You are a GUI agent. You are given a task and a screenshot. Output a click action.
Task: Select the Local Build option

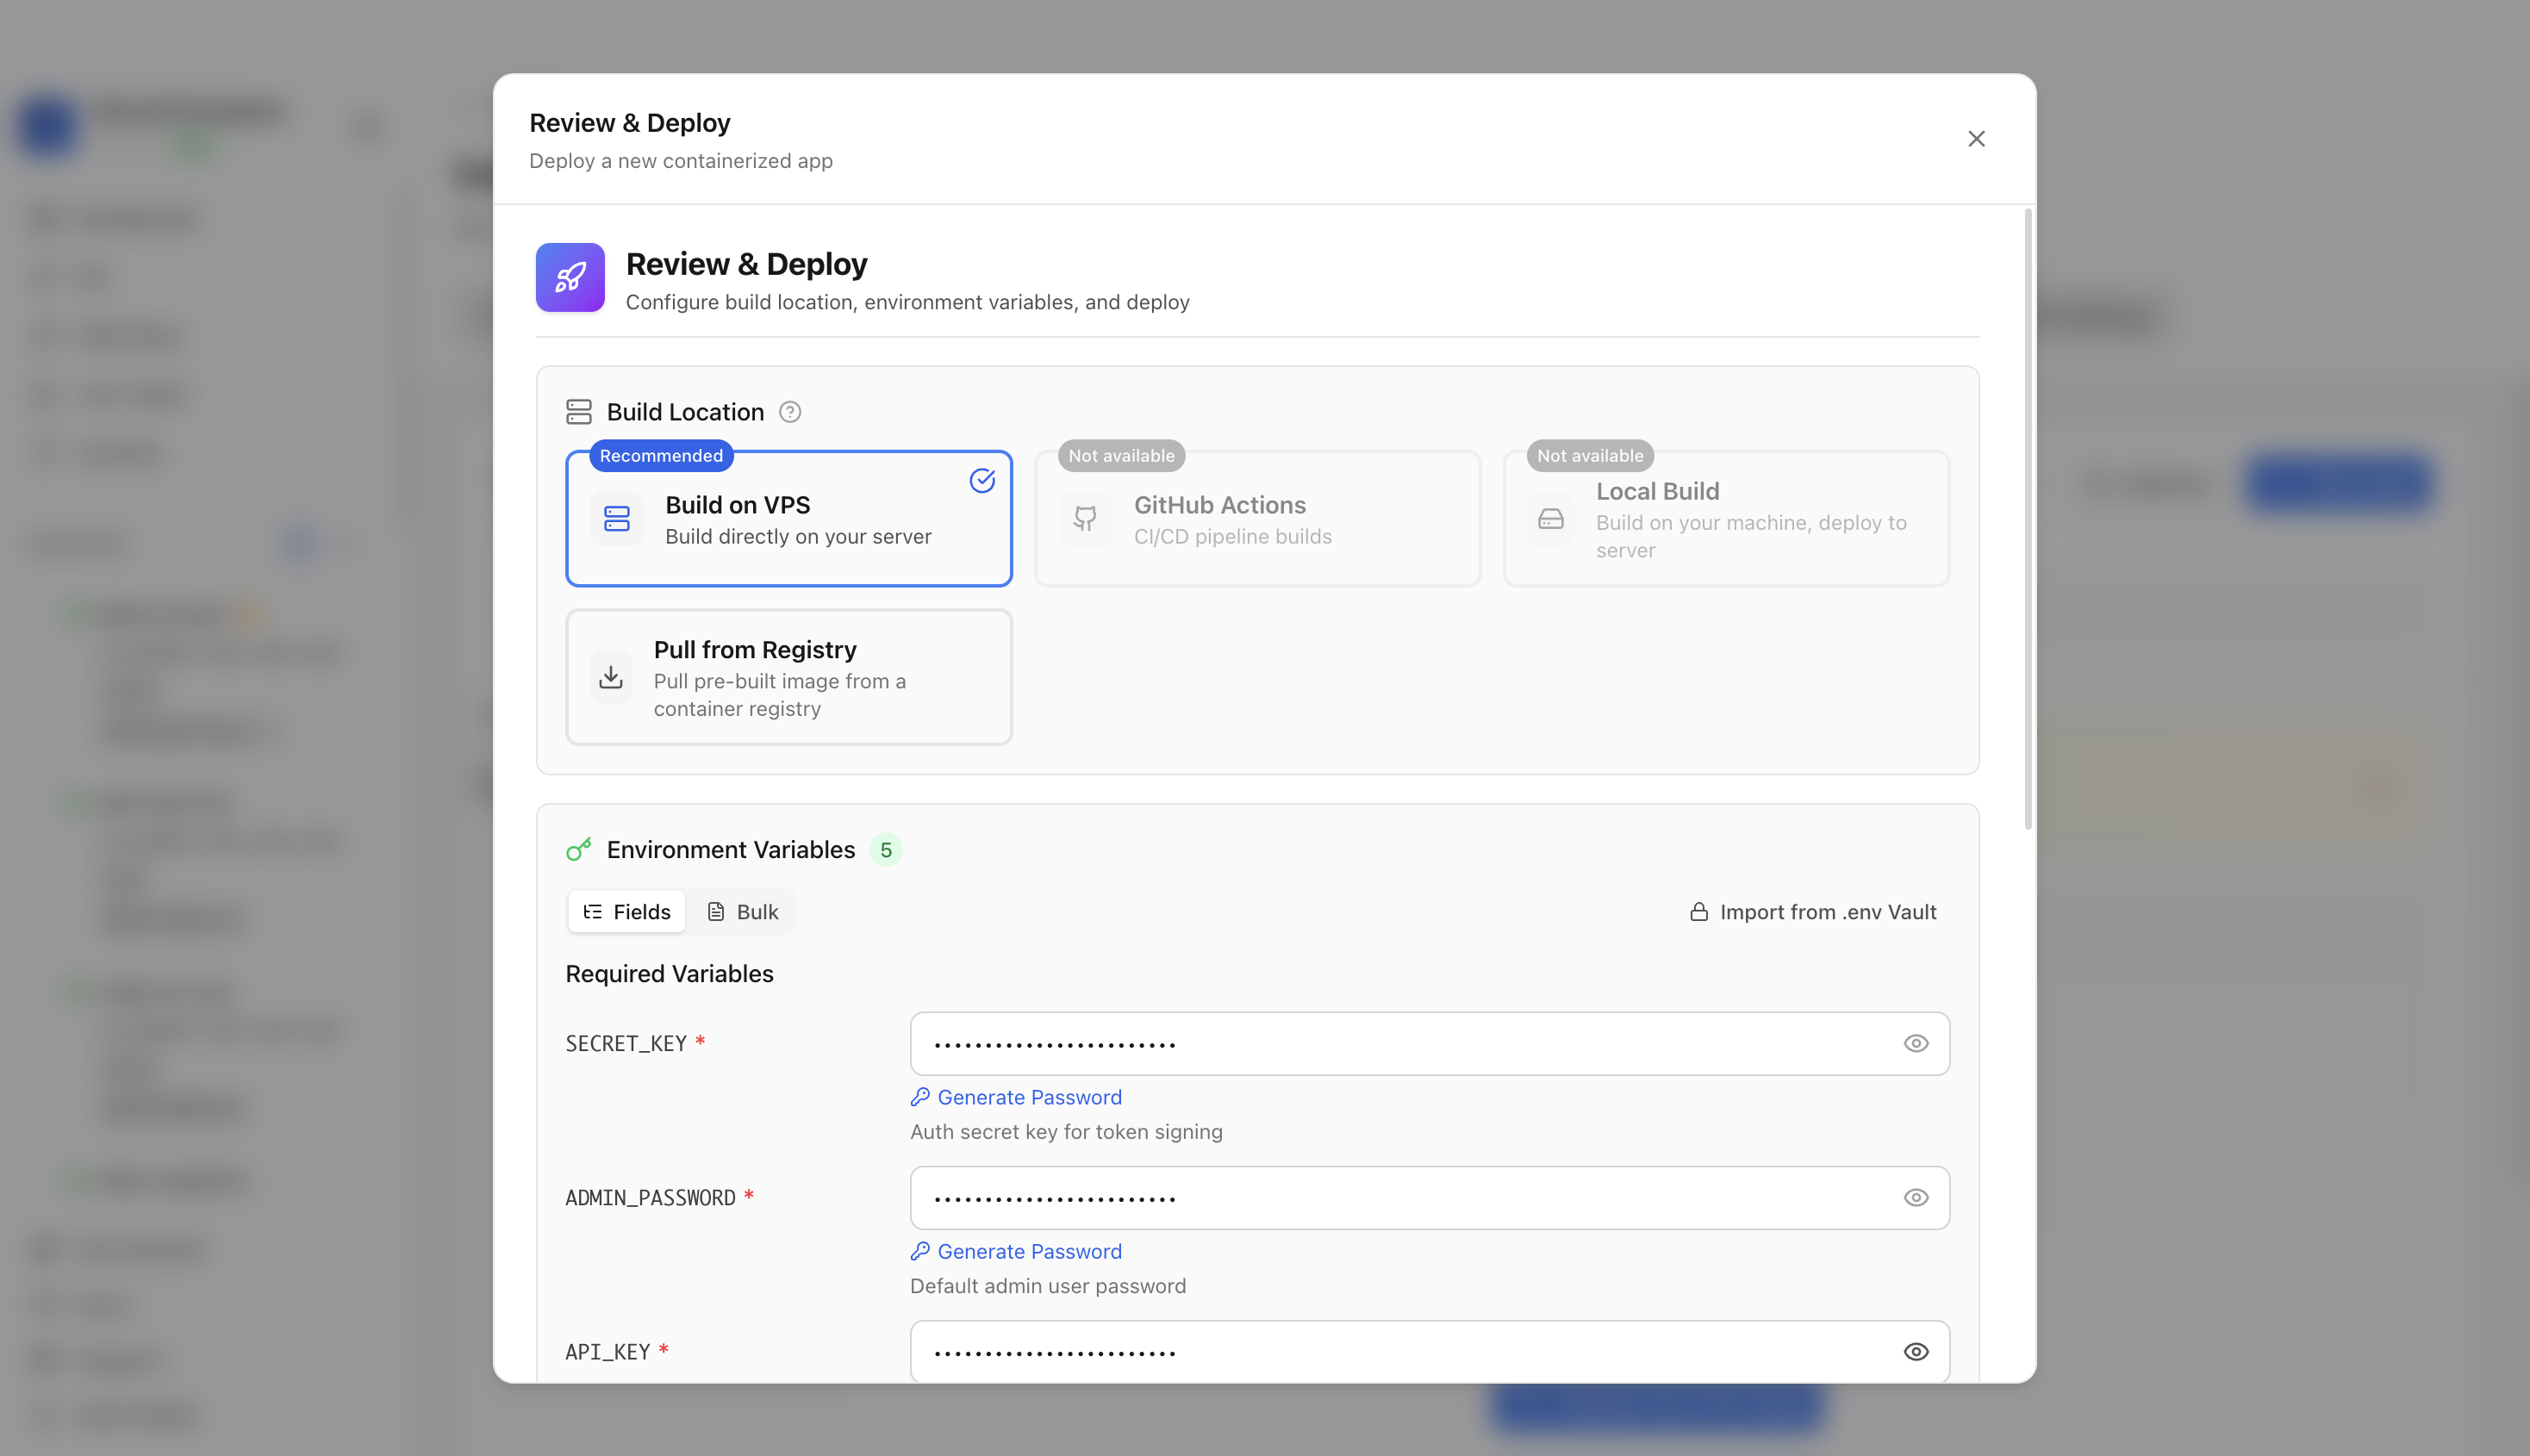pos(1726,519)
